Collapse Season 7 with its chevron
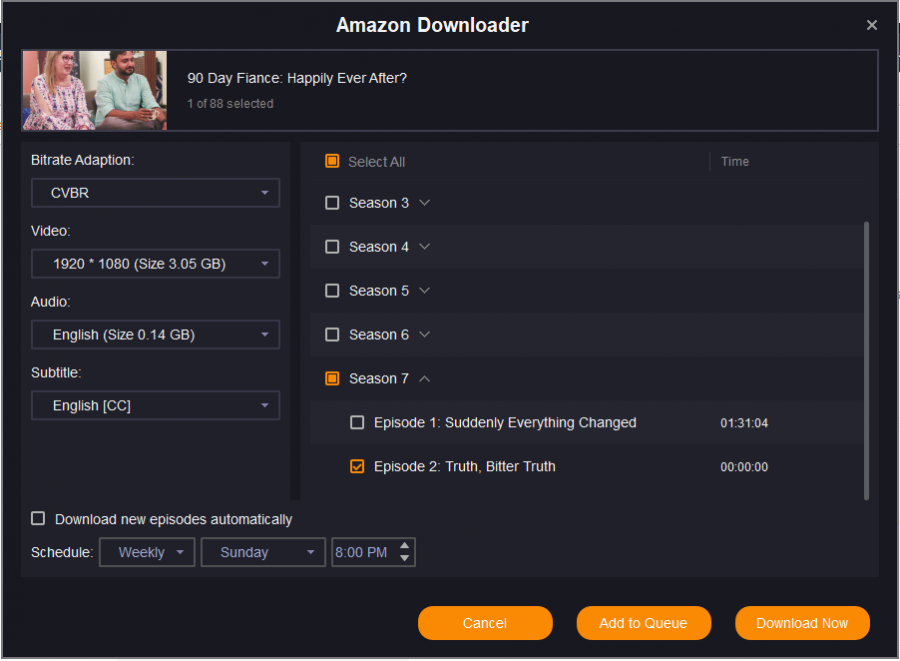 point(424,379)
